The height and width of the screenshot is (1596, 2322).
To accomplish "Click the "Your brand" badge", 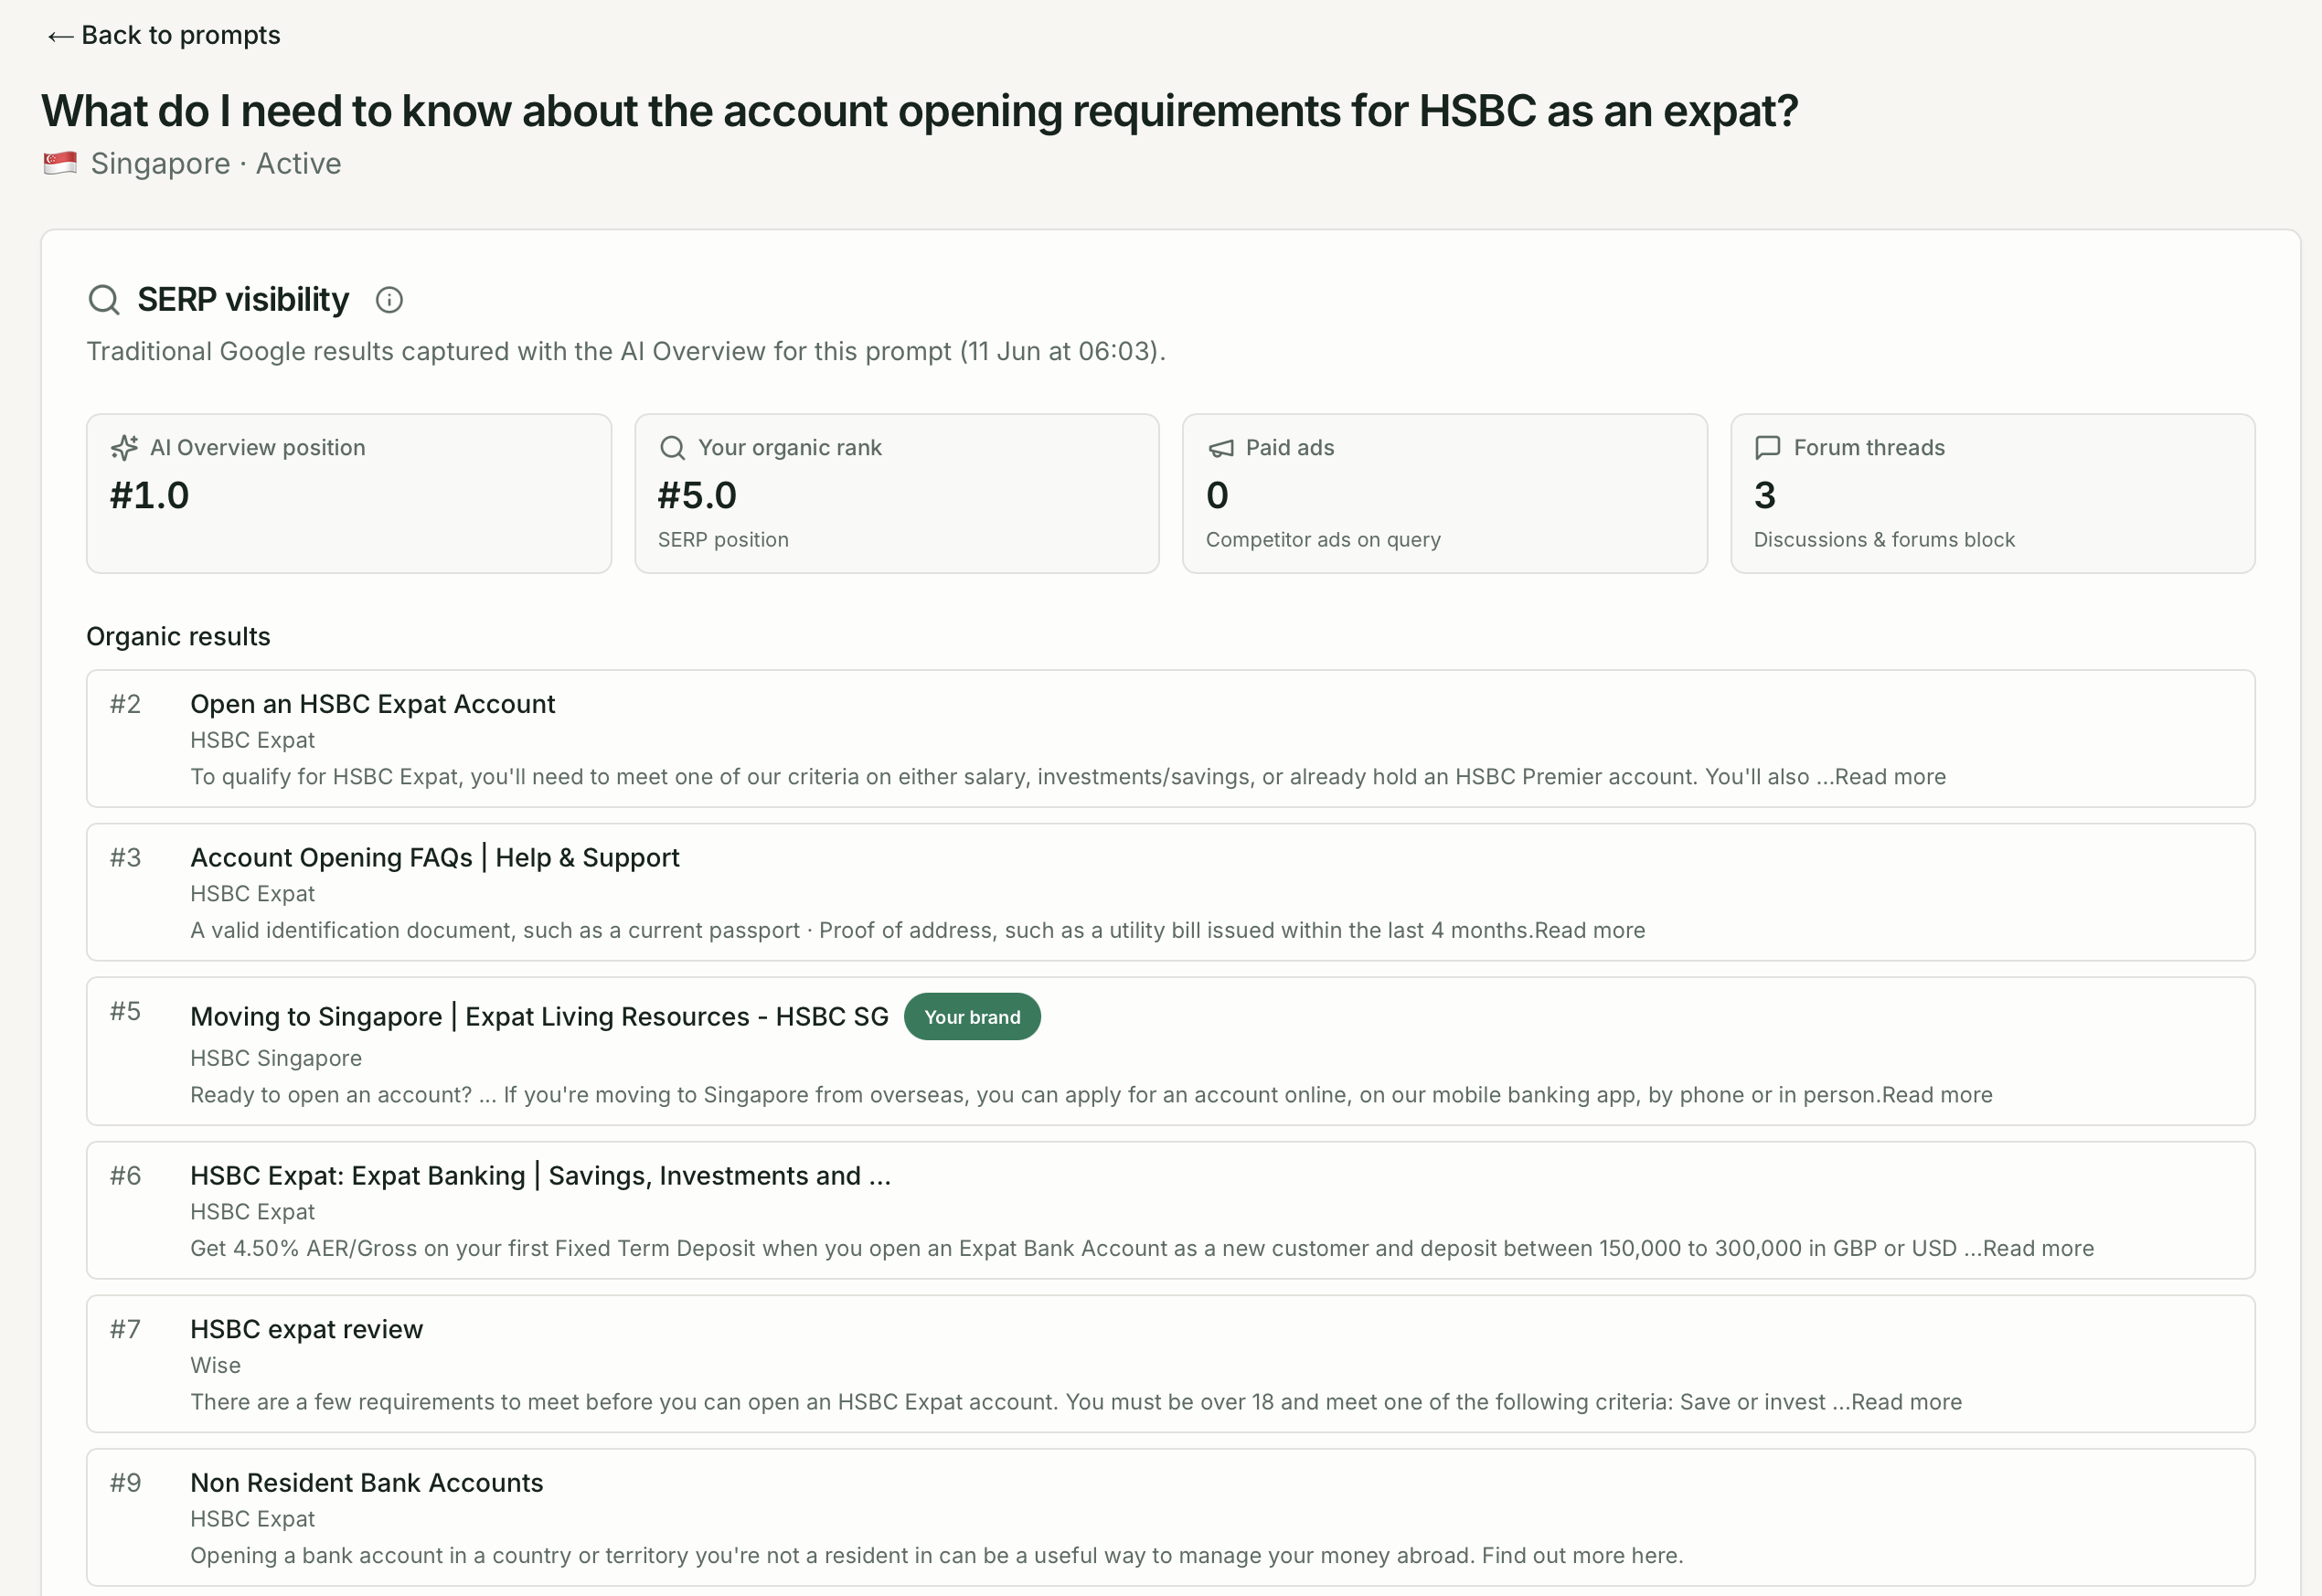I will [x=972, y=1017].
